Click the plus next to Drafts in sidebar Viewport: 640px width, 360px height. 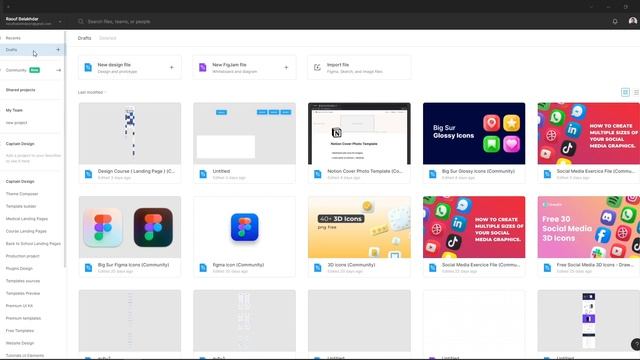coord(58,50)
